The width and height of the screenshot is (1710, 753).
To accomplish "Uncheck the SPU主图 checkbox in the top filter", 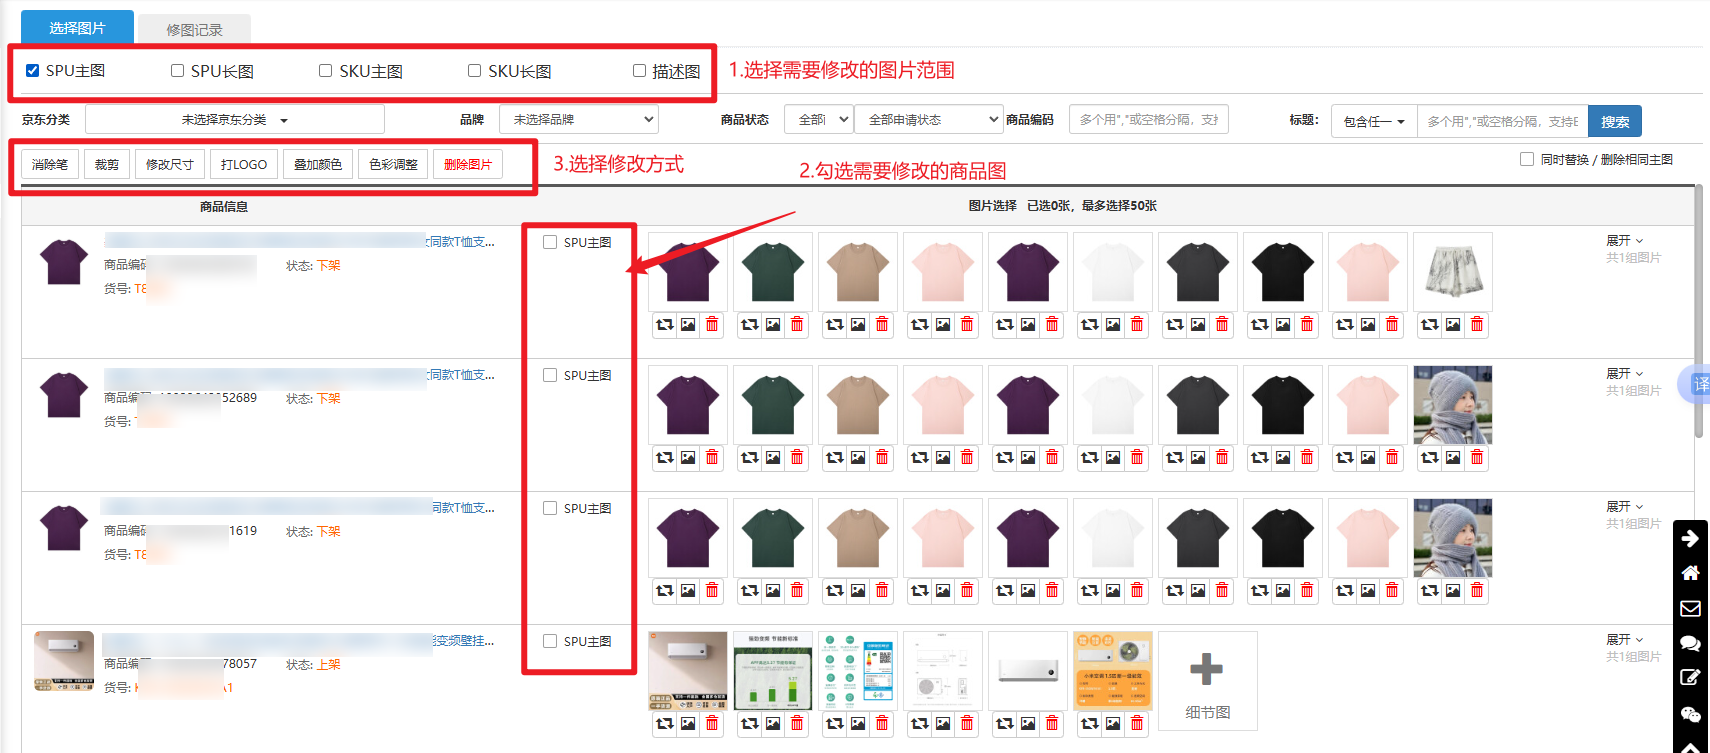I will tap(33, 71).
